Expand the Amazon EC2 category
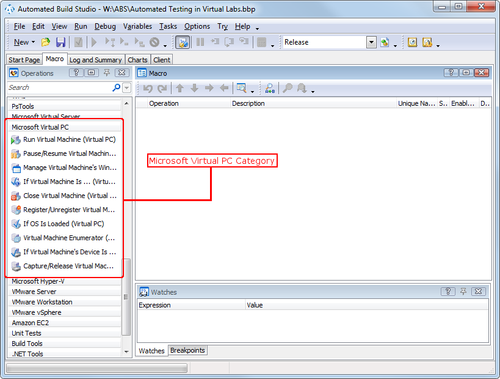Viewport: 500px width, 379px height. coord(64,323)
